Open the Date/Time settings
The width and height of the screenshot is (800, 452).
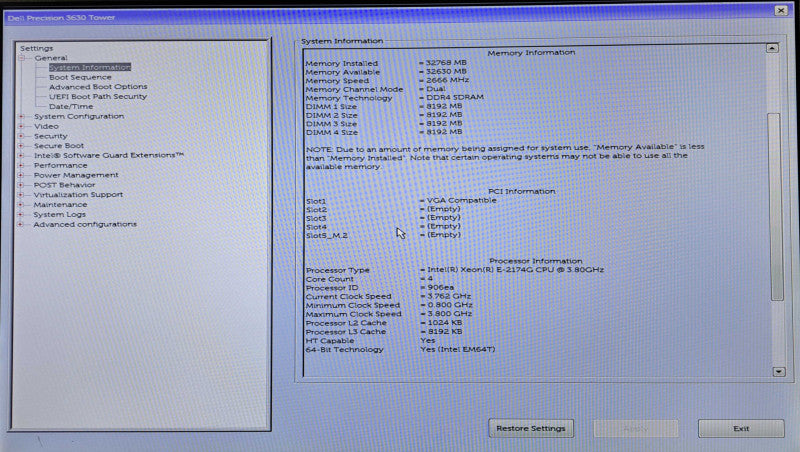pos(71,107)
